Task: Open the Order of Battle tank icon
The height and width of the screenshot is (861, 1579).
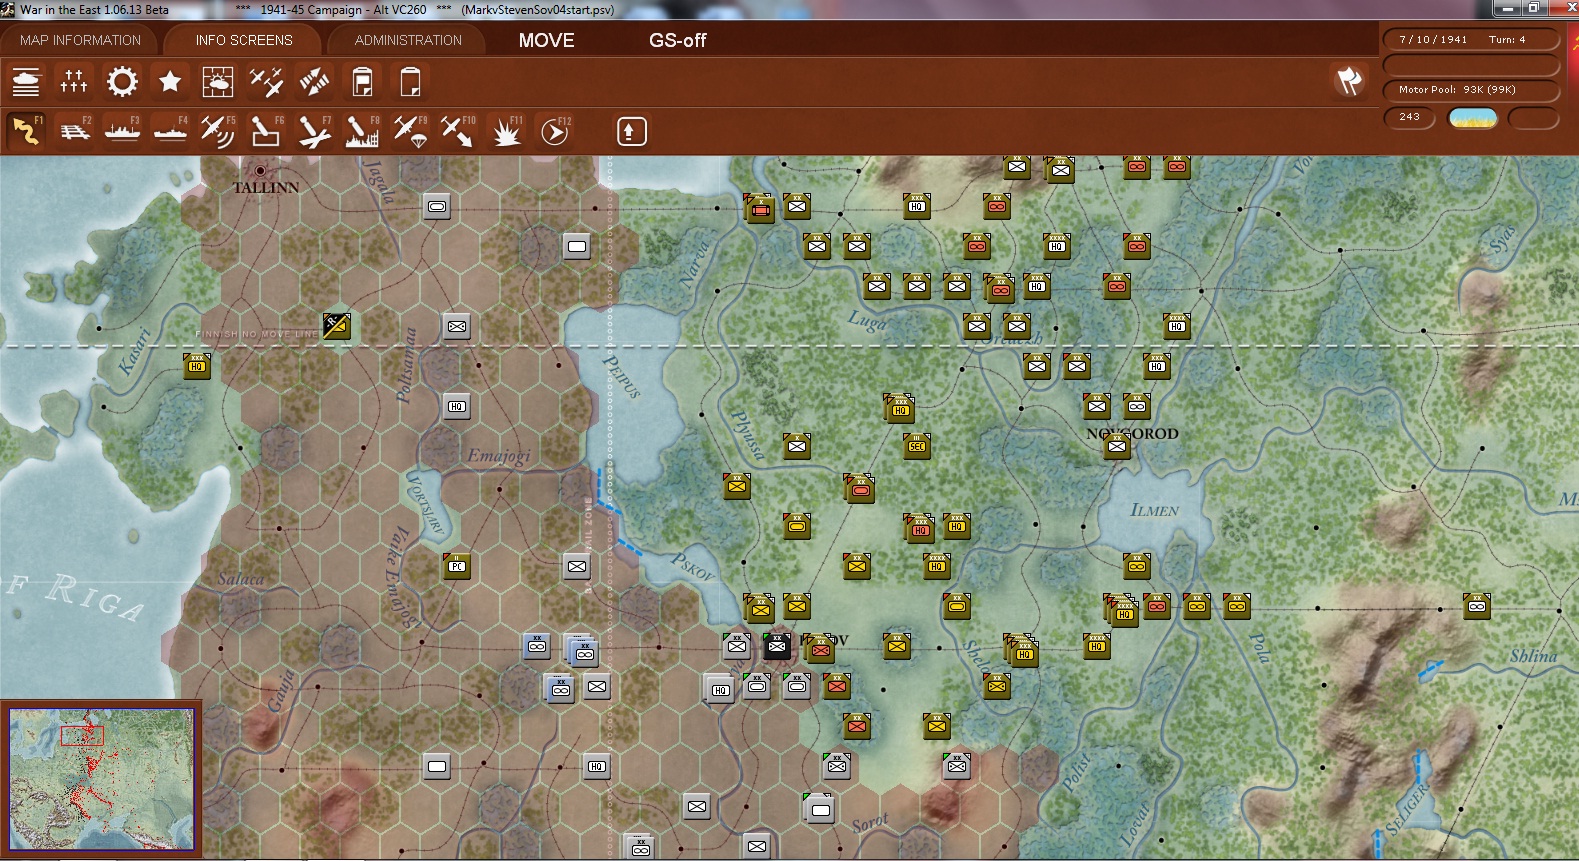Action: (26, 82)
